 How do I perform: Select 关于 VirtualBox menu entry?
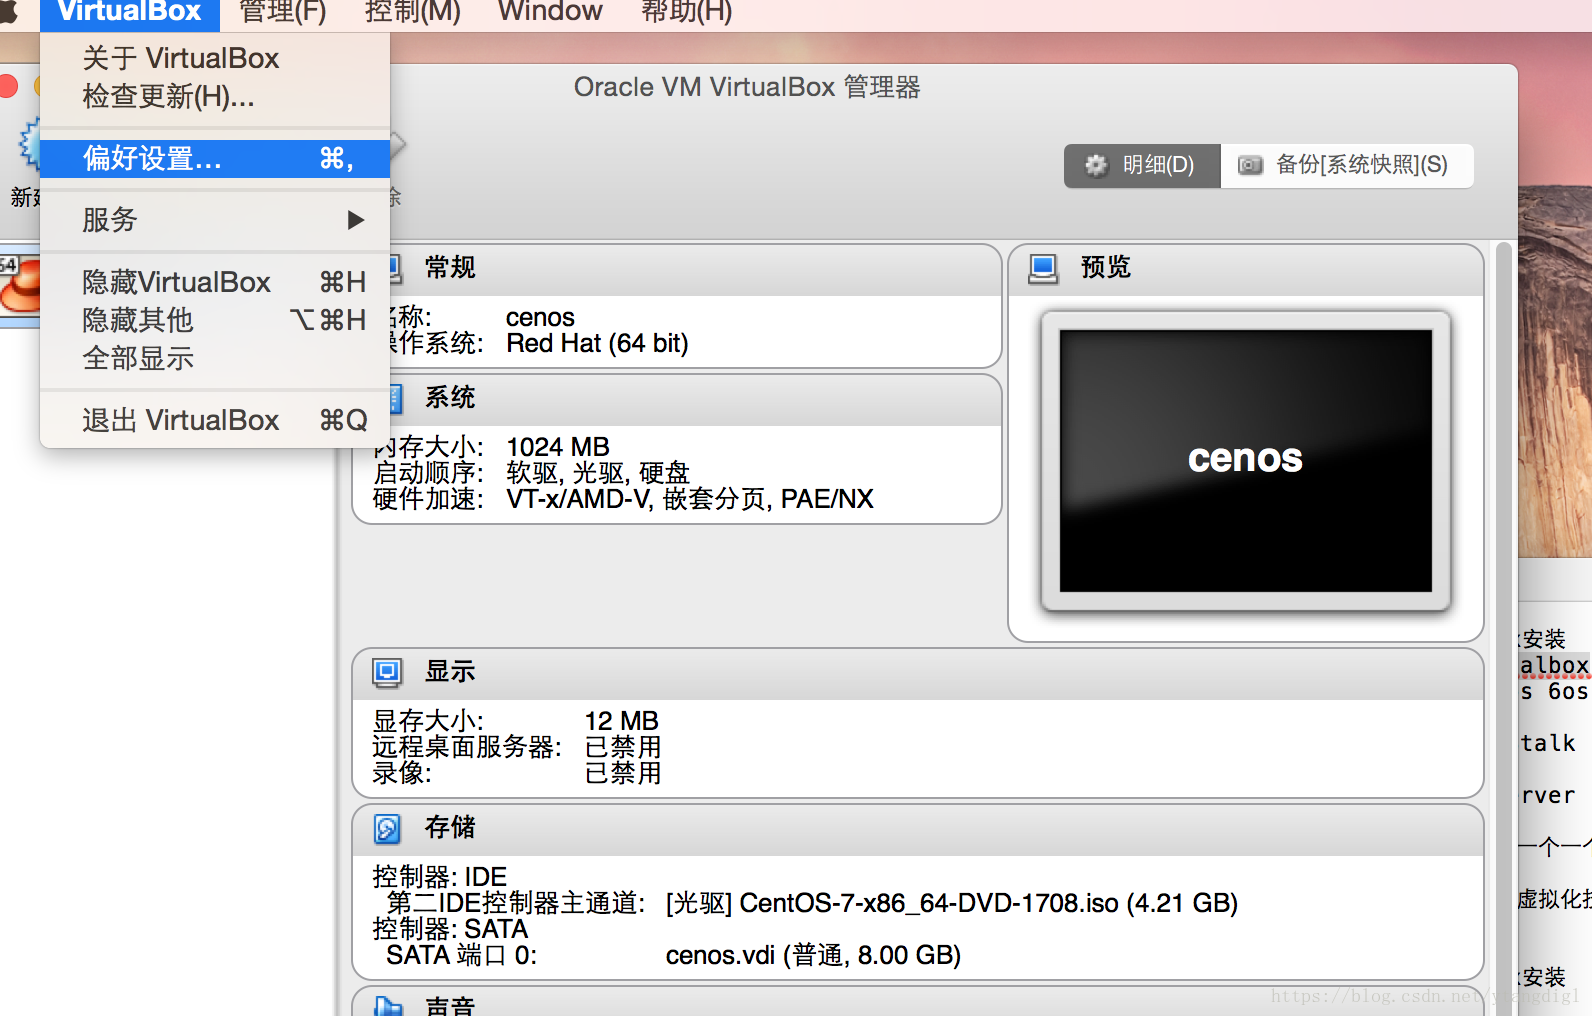[x=215, y=58]
